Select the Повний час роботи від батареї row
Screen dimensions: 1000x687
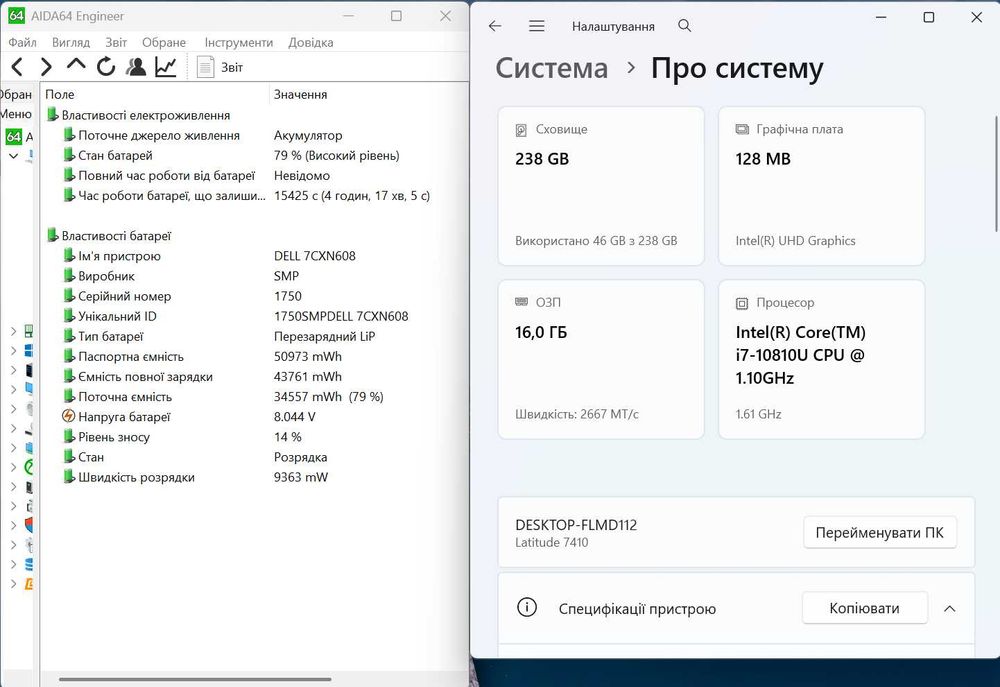(x=255, y=175)
